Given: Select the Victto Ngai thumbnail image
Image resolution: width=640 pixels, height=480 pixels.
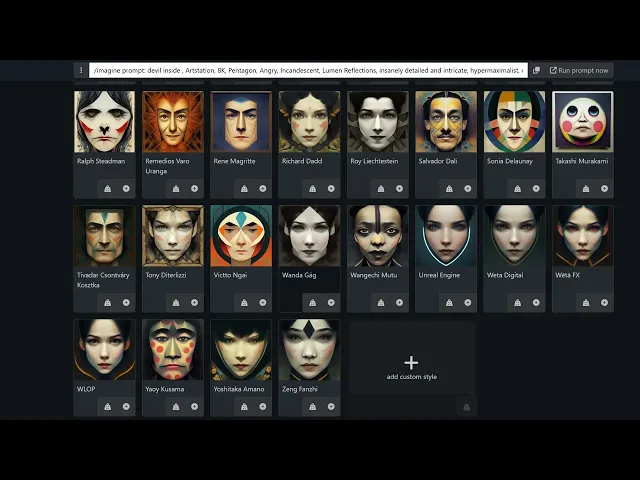Looking at the screenshot, I should pyautogui.click(x=241, y=236).
